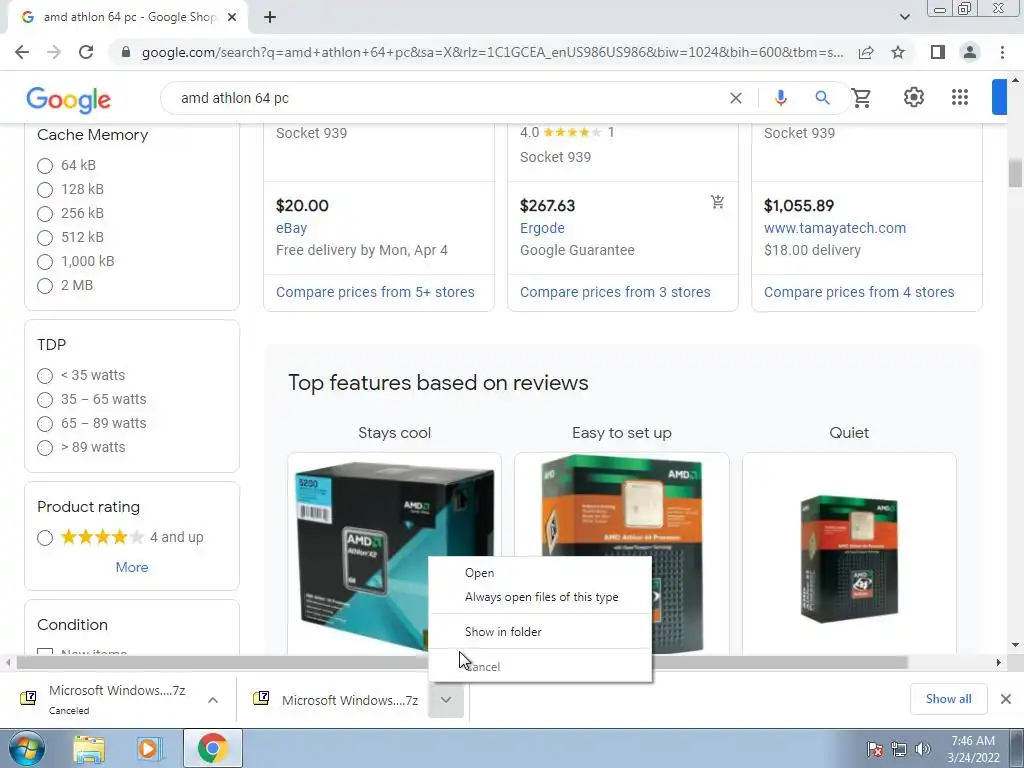Image resolution: width=1024 pixels, height=768 pixels.
Task: Add the $267.63 Ergode item to cart
Action: coord(718,202)
